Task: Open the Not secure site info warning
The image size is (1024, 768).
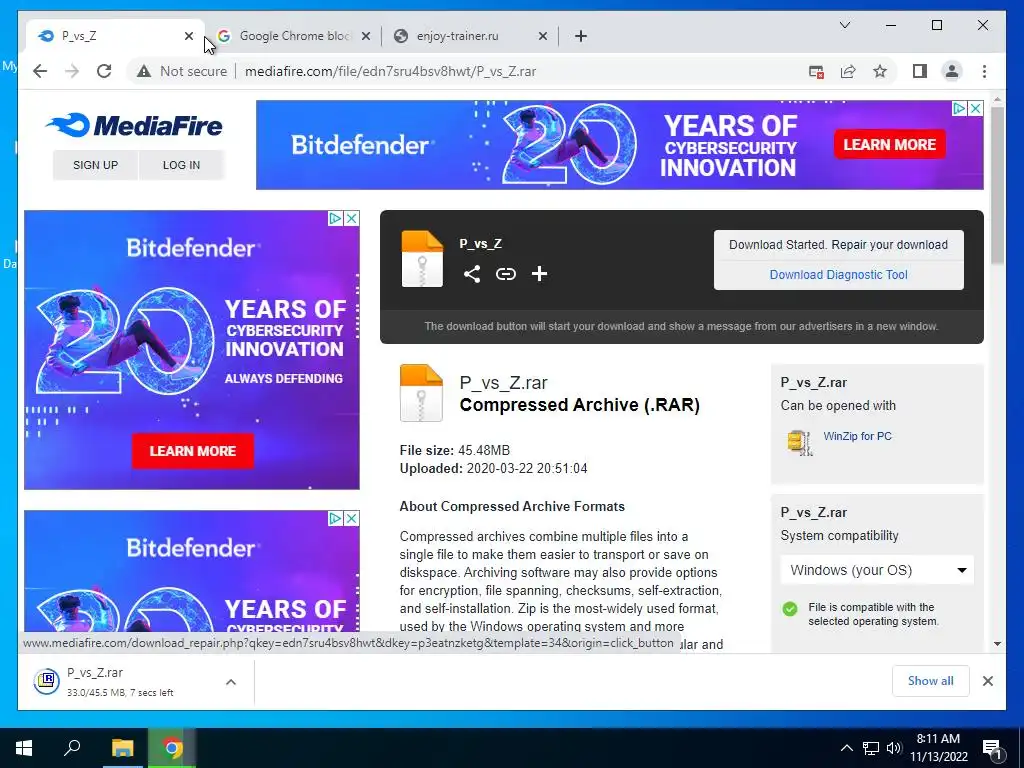Action: 182,71
